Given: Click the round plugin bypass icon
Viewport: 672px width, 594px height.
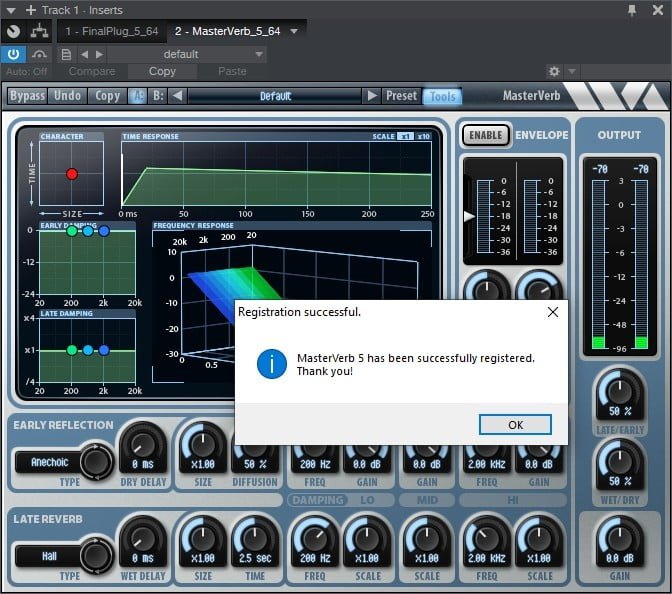Looking at the screenshot, I should click(x=13, y=31).
